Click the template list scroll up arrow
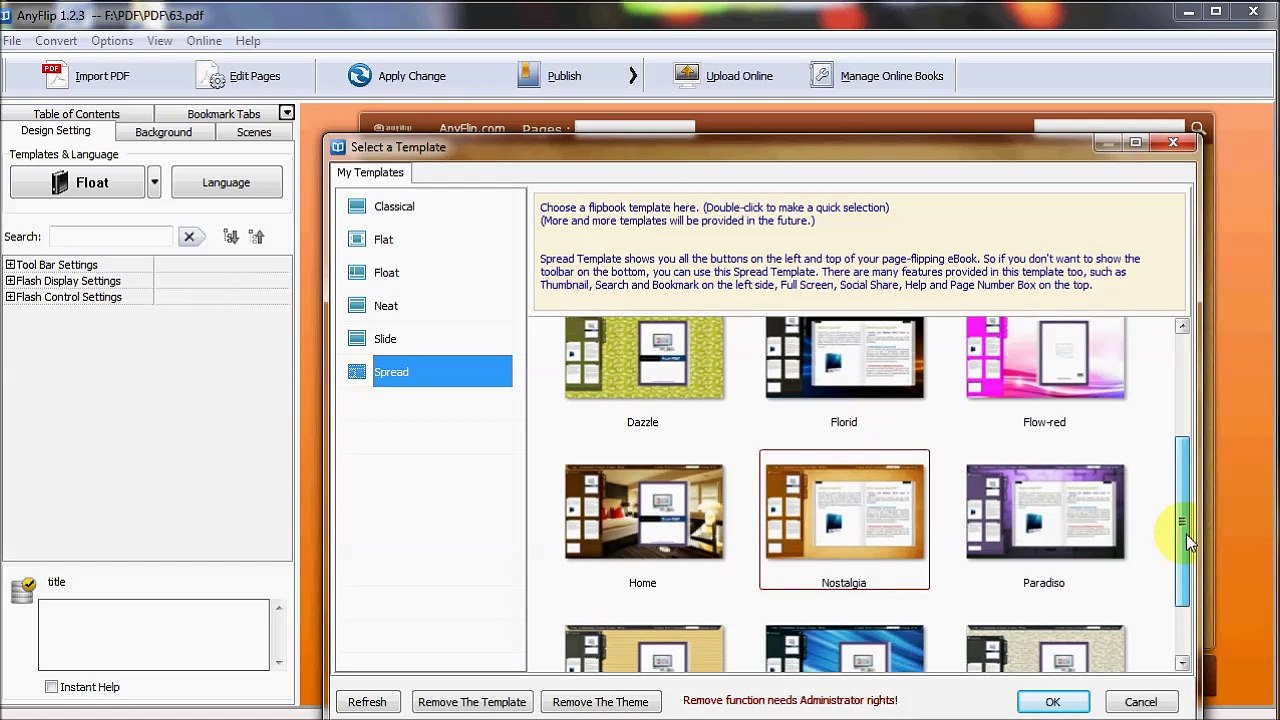The width and height of the screenshot is (1280, 720). tap(1182, 326)
